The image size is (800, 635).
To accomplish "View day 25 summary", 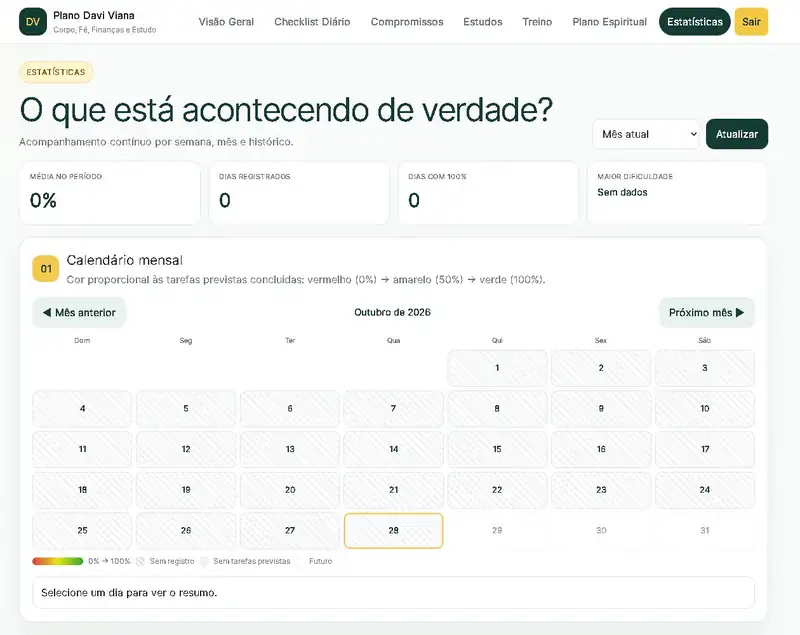I will pyautogui.click(x=82, y=530).
